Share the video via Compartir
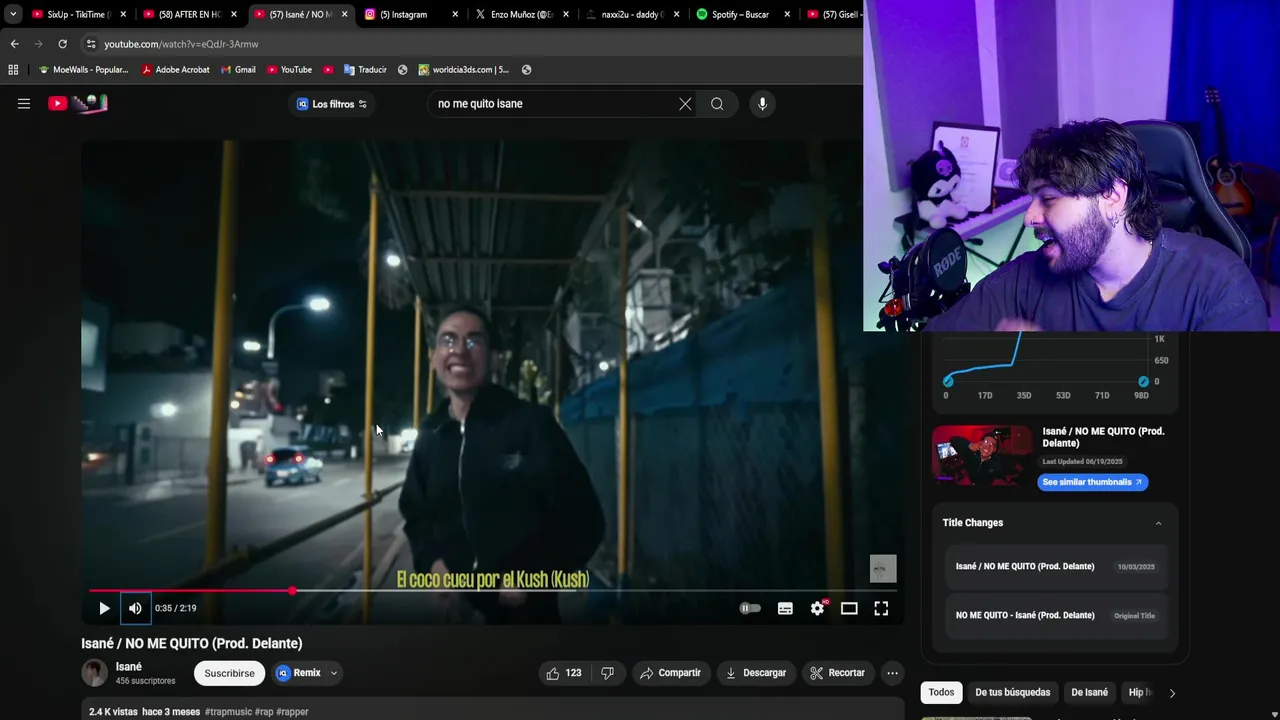The image size is (1280, 720). click(x=670, y=673)
